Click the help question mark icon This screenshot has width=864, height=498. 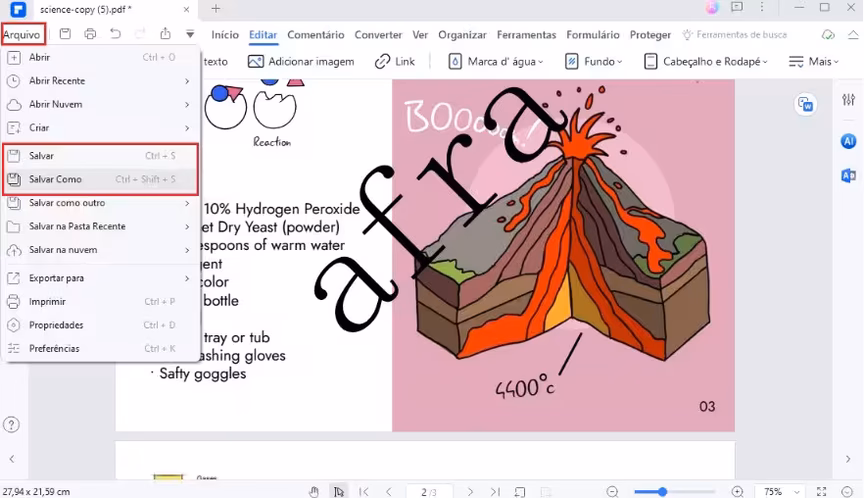click(12, 425)
